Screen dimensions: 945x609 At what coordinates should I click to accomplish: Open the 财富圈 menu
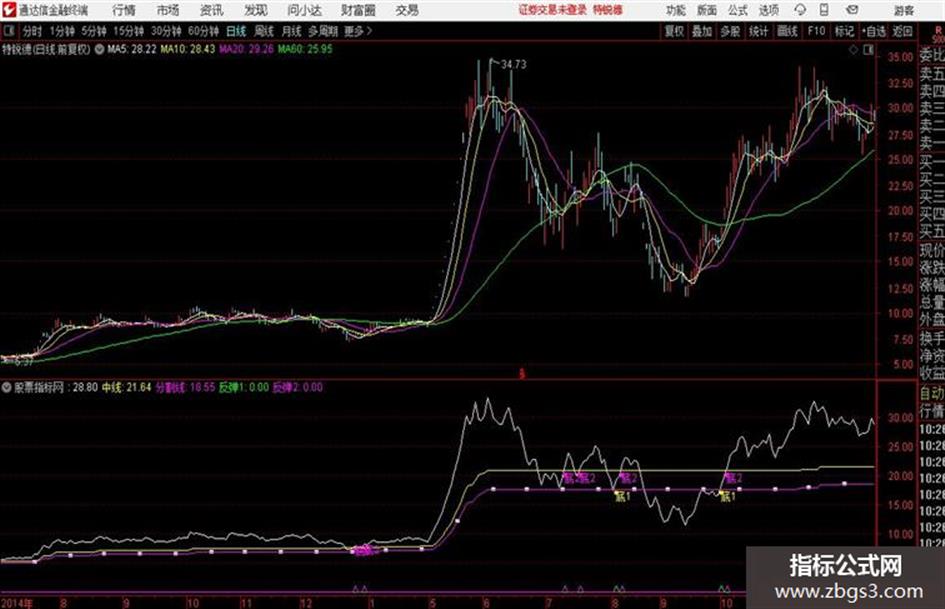pos(358,10)
